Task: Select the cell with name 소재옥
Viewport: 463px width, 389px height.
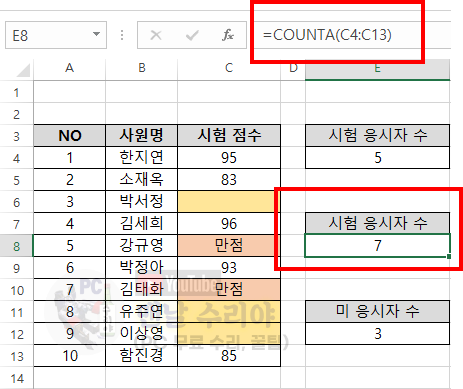Action: point(142,180)
